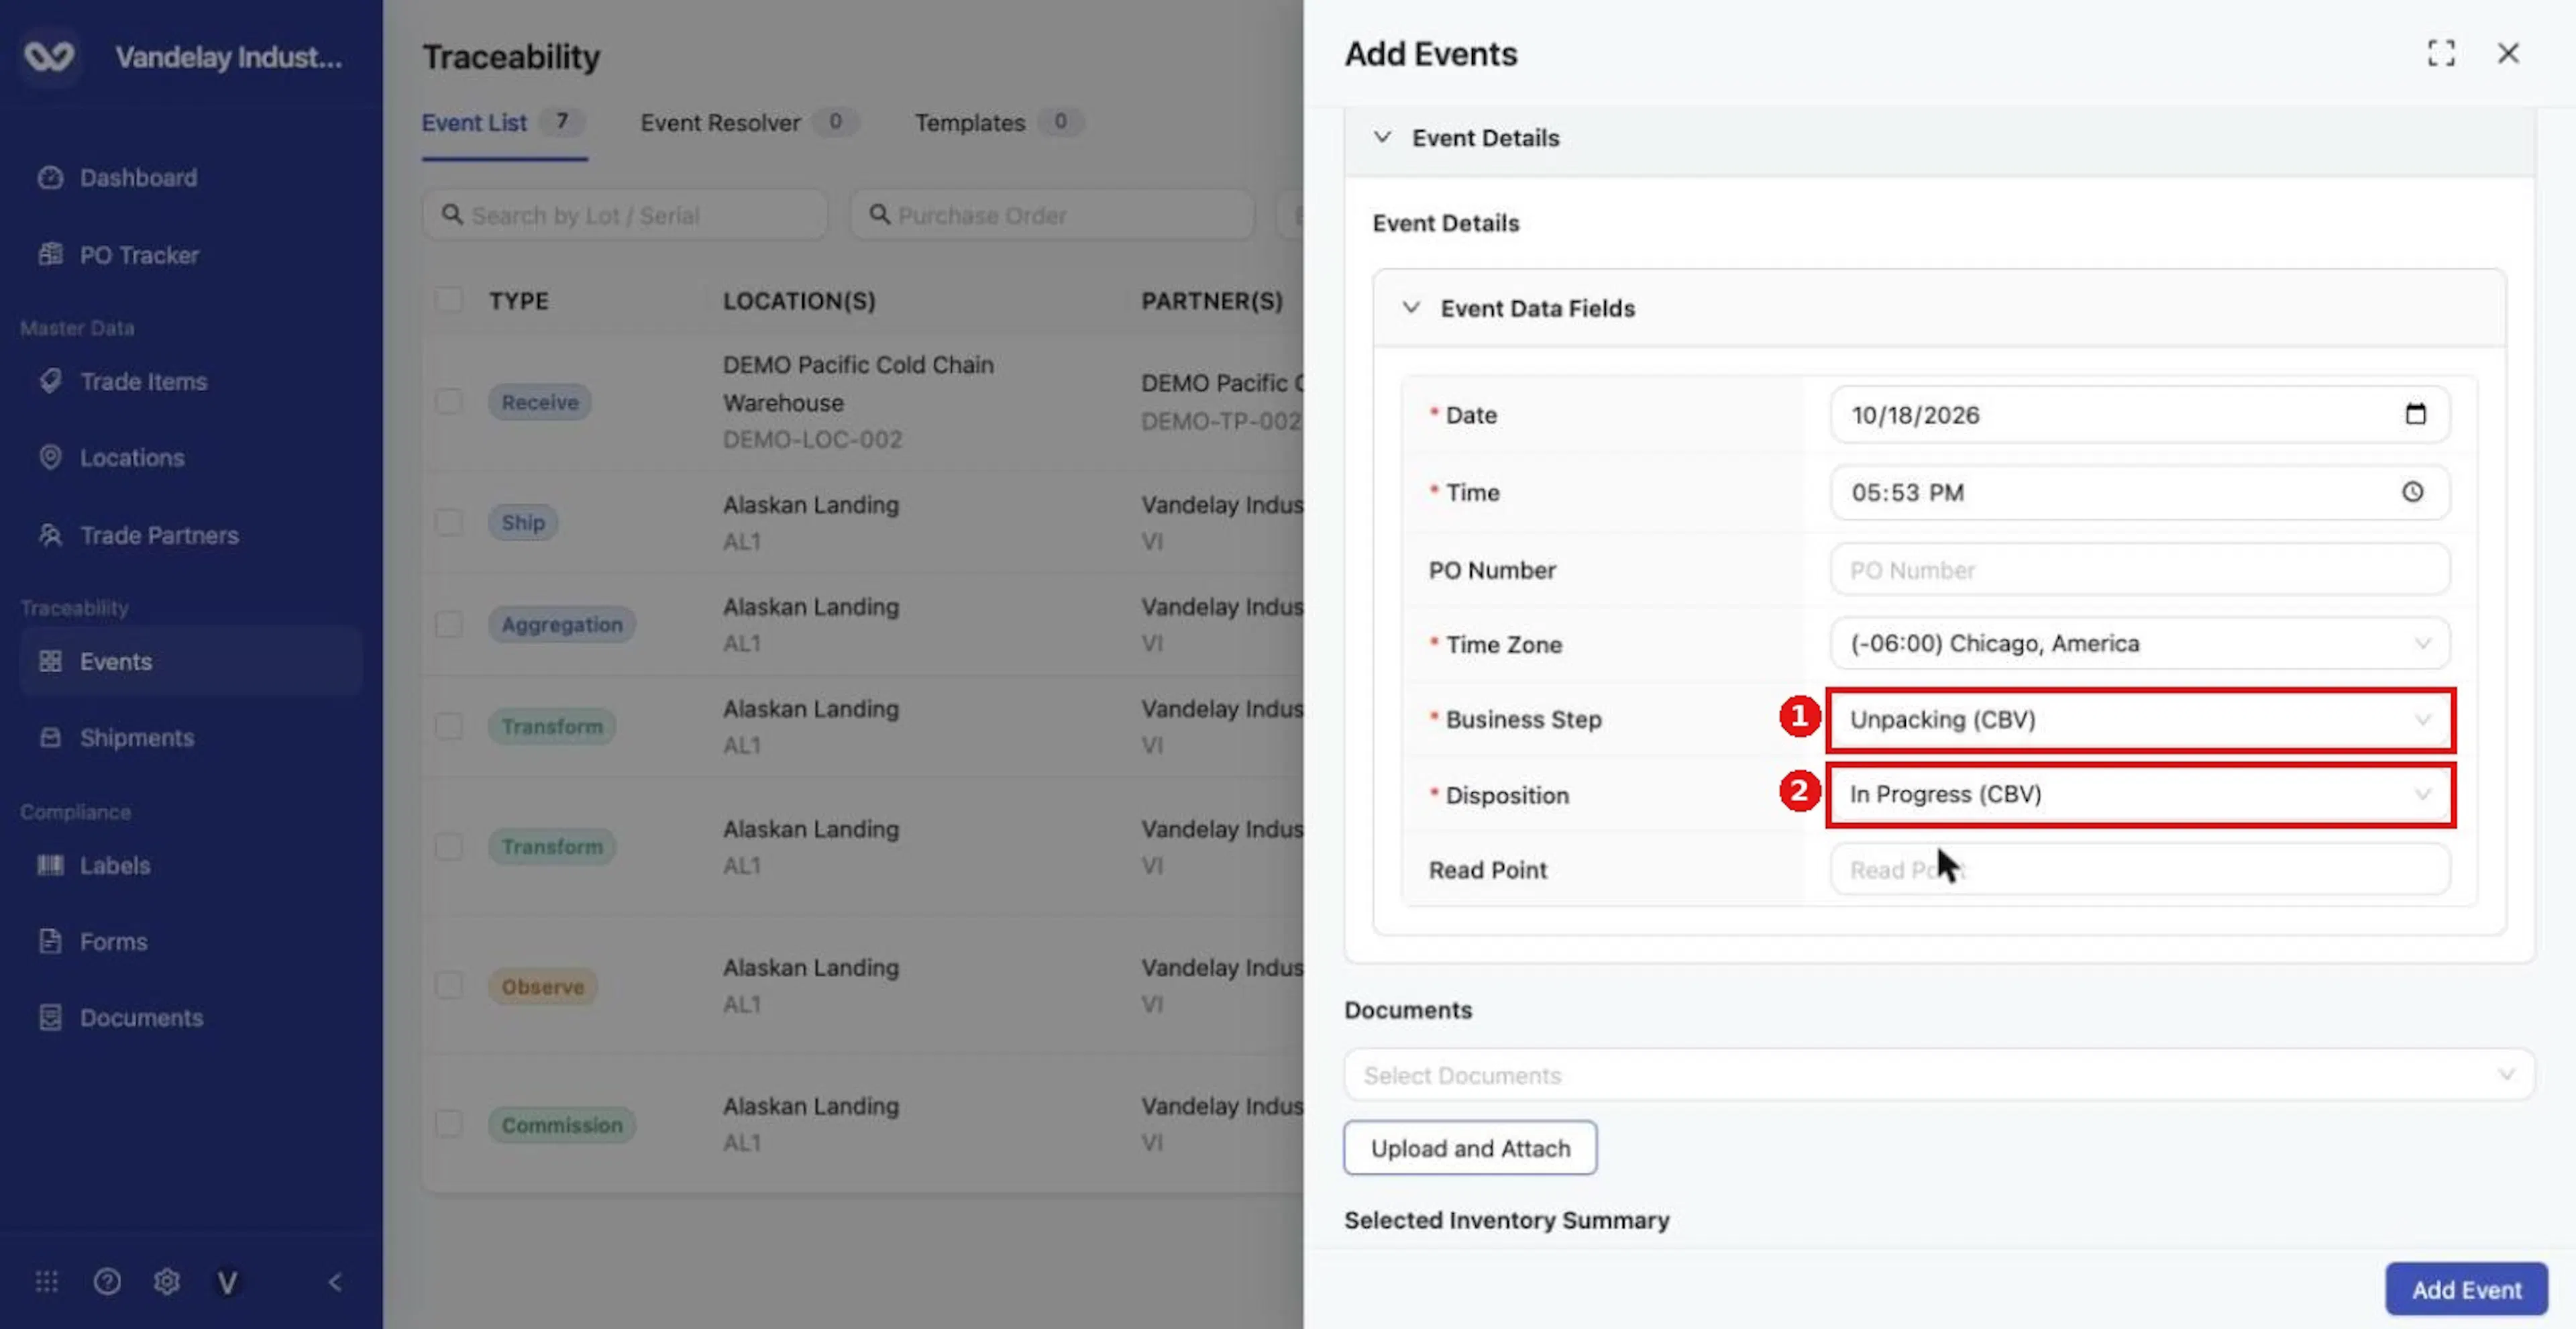Open the Disposition dropdown
The height and width of the screenshot is (1329, 2576).
2140,795
